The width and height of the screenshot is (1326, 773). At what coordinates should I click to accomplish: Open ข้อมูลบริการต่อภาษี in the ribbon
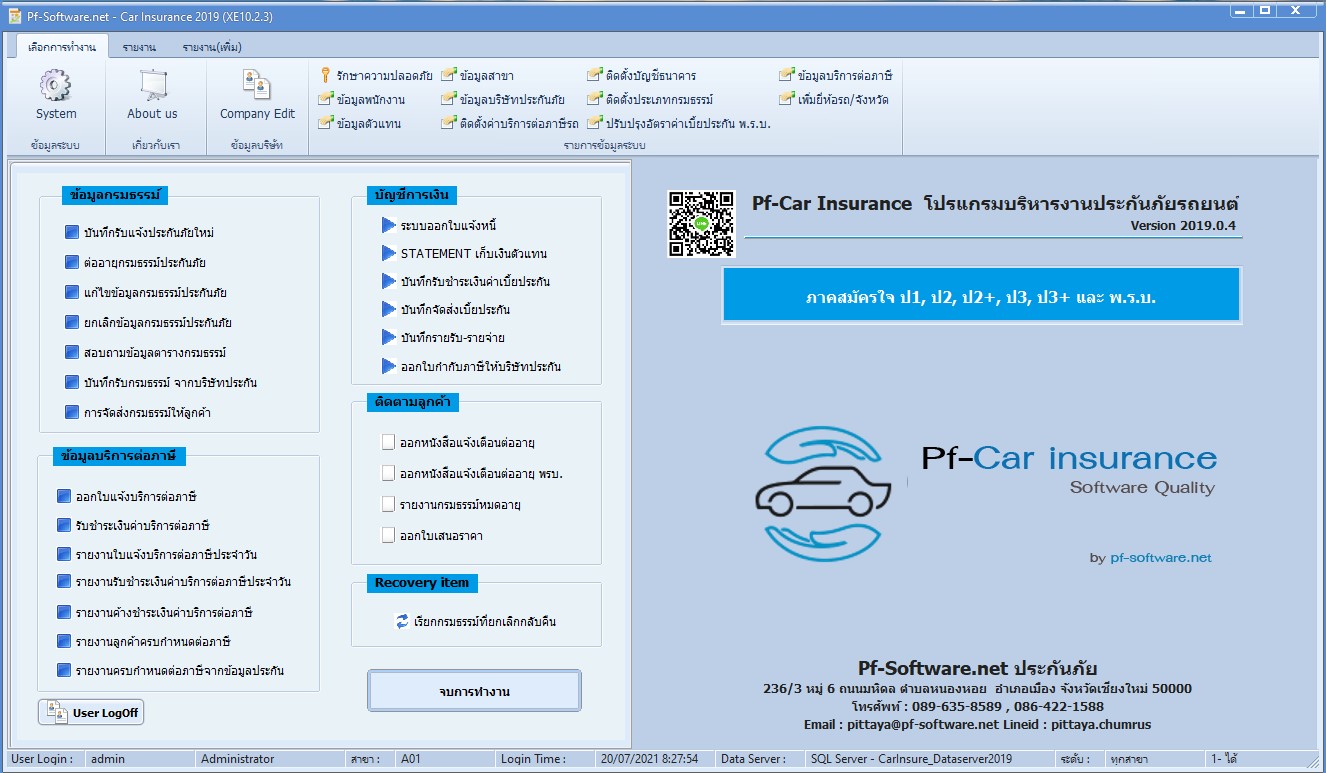[x=836, y=75]
